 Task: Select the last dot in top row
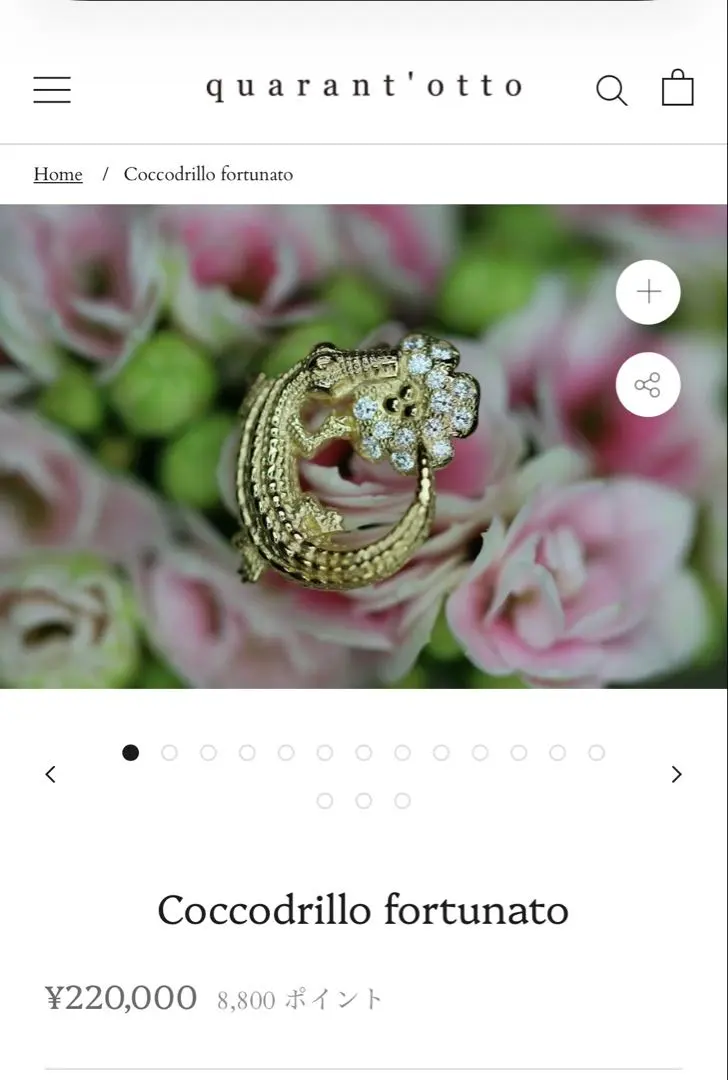[596, 753]
